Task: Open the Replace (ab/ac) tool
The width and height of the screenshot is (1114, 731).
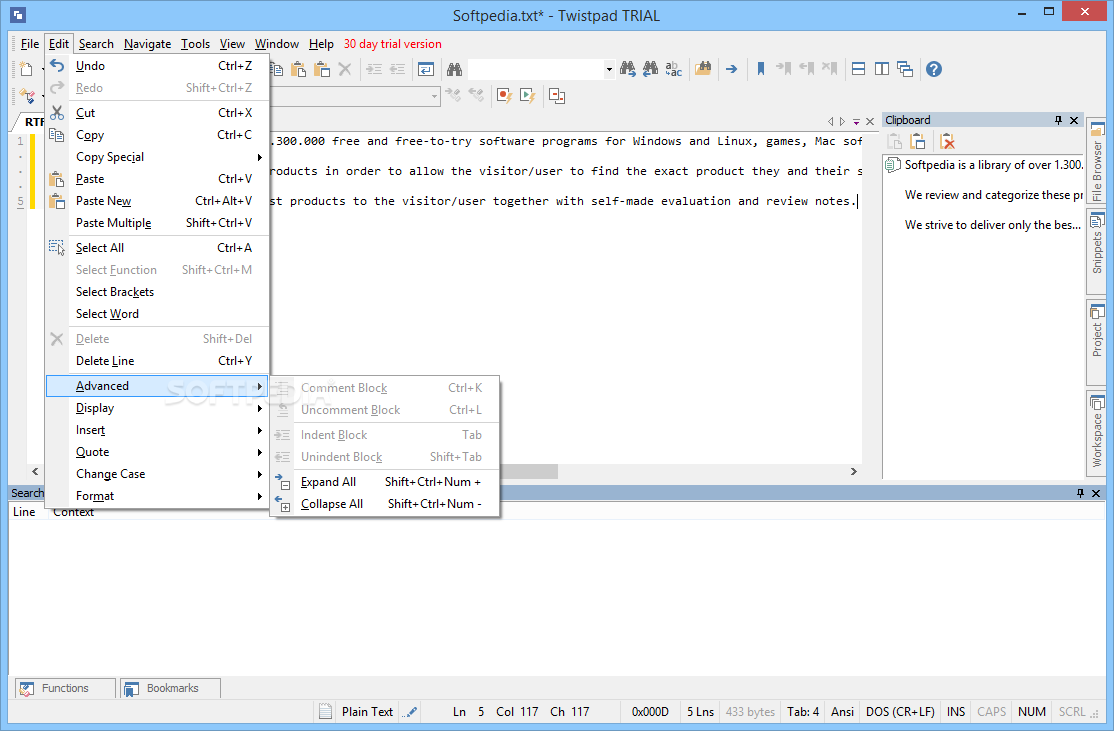Action: pyautogui.click(x=674, y=69)
